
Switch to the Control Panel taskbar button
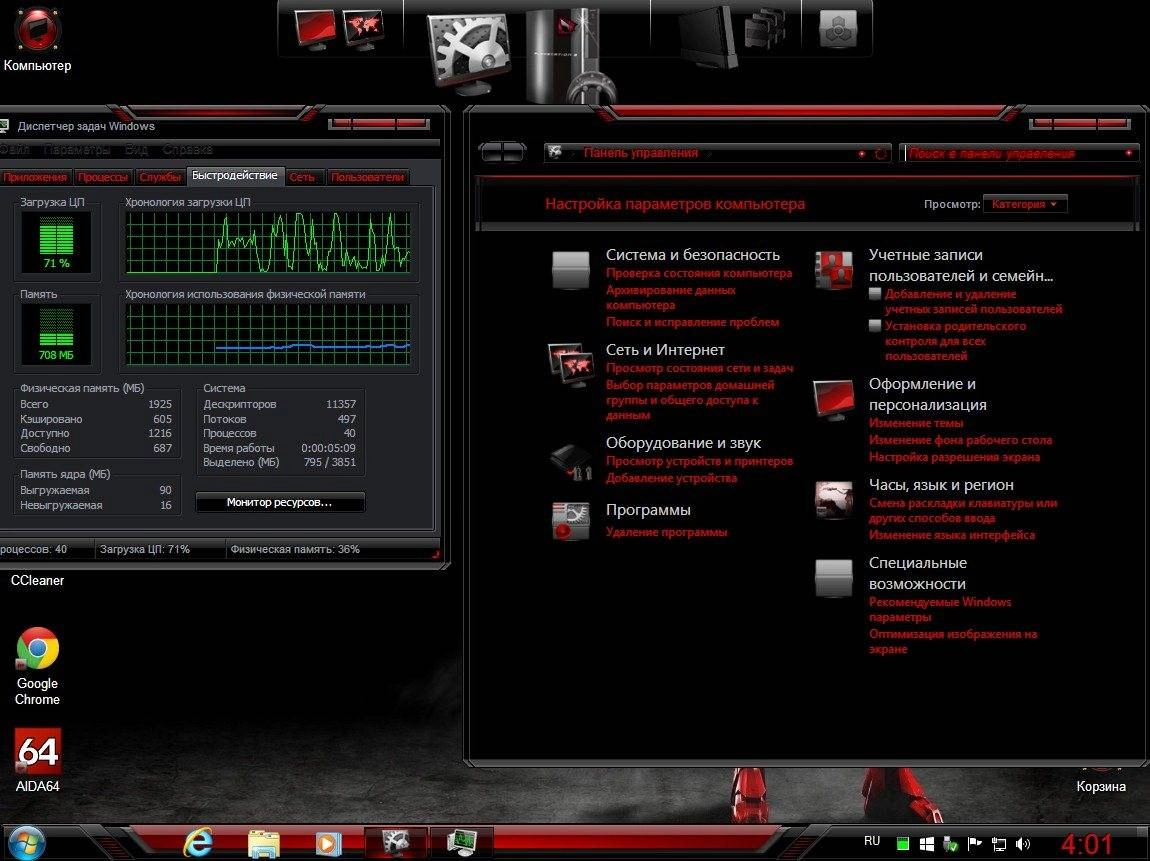(396, 843)
